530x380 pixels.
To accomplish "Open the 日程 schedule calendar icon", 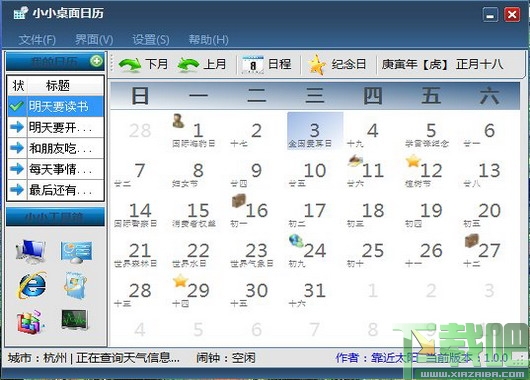I will (x=252, y=64).
